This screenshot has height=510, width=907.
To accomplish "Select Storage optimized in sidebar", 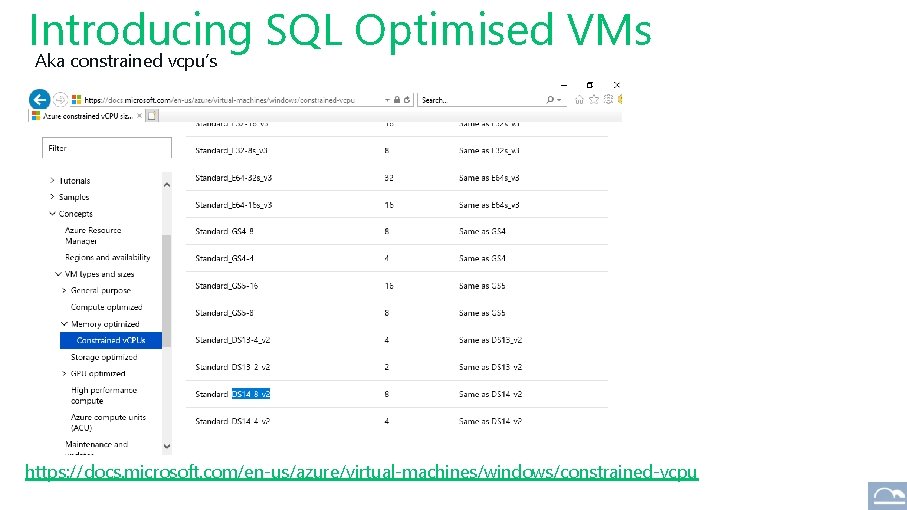I will 104,357.
